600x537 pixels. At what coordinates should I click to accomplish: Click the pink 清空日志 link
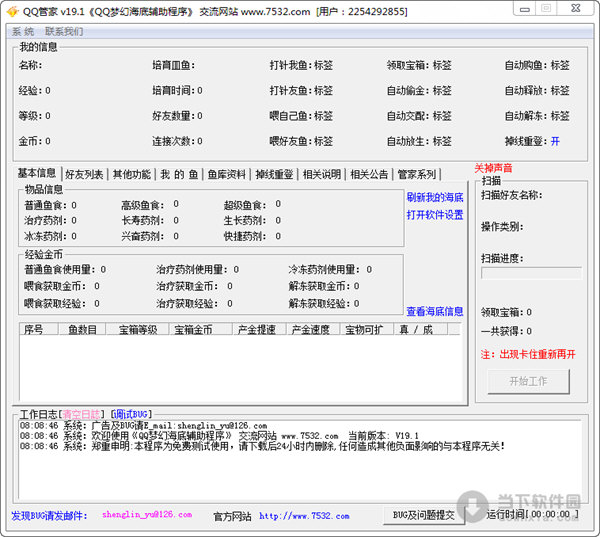[81, 414]
